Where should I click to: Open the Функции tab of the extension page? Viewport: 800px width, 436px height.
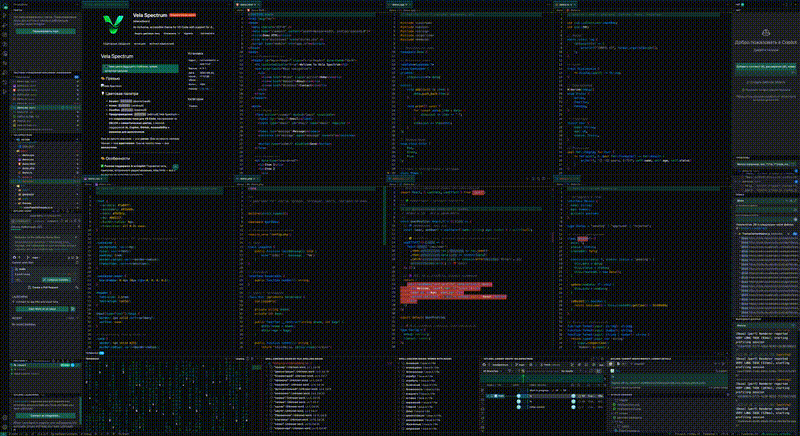pos(140,44)
